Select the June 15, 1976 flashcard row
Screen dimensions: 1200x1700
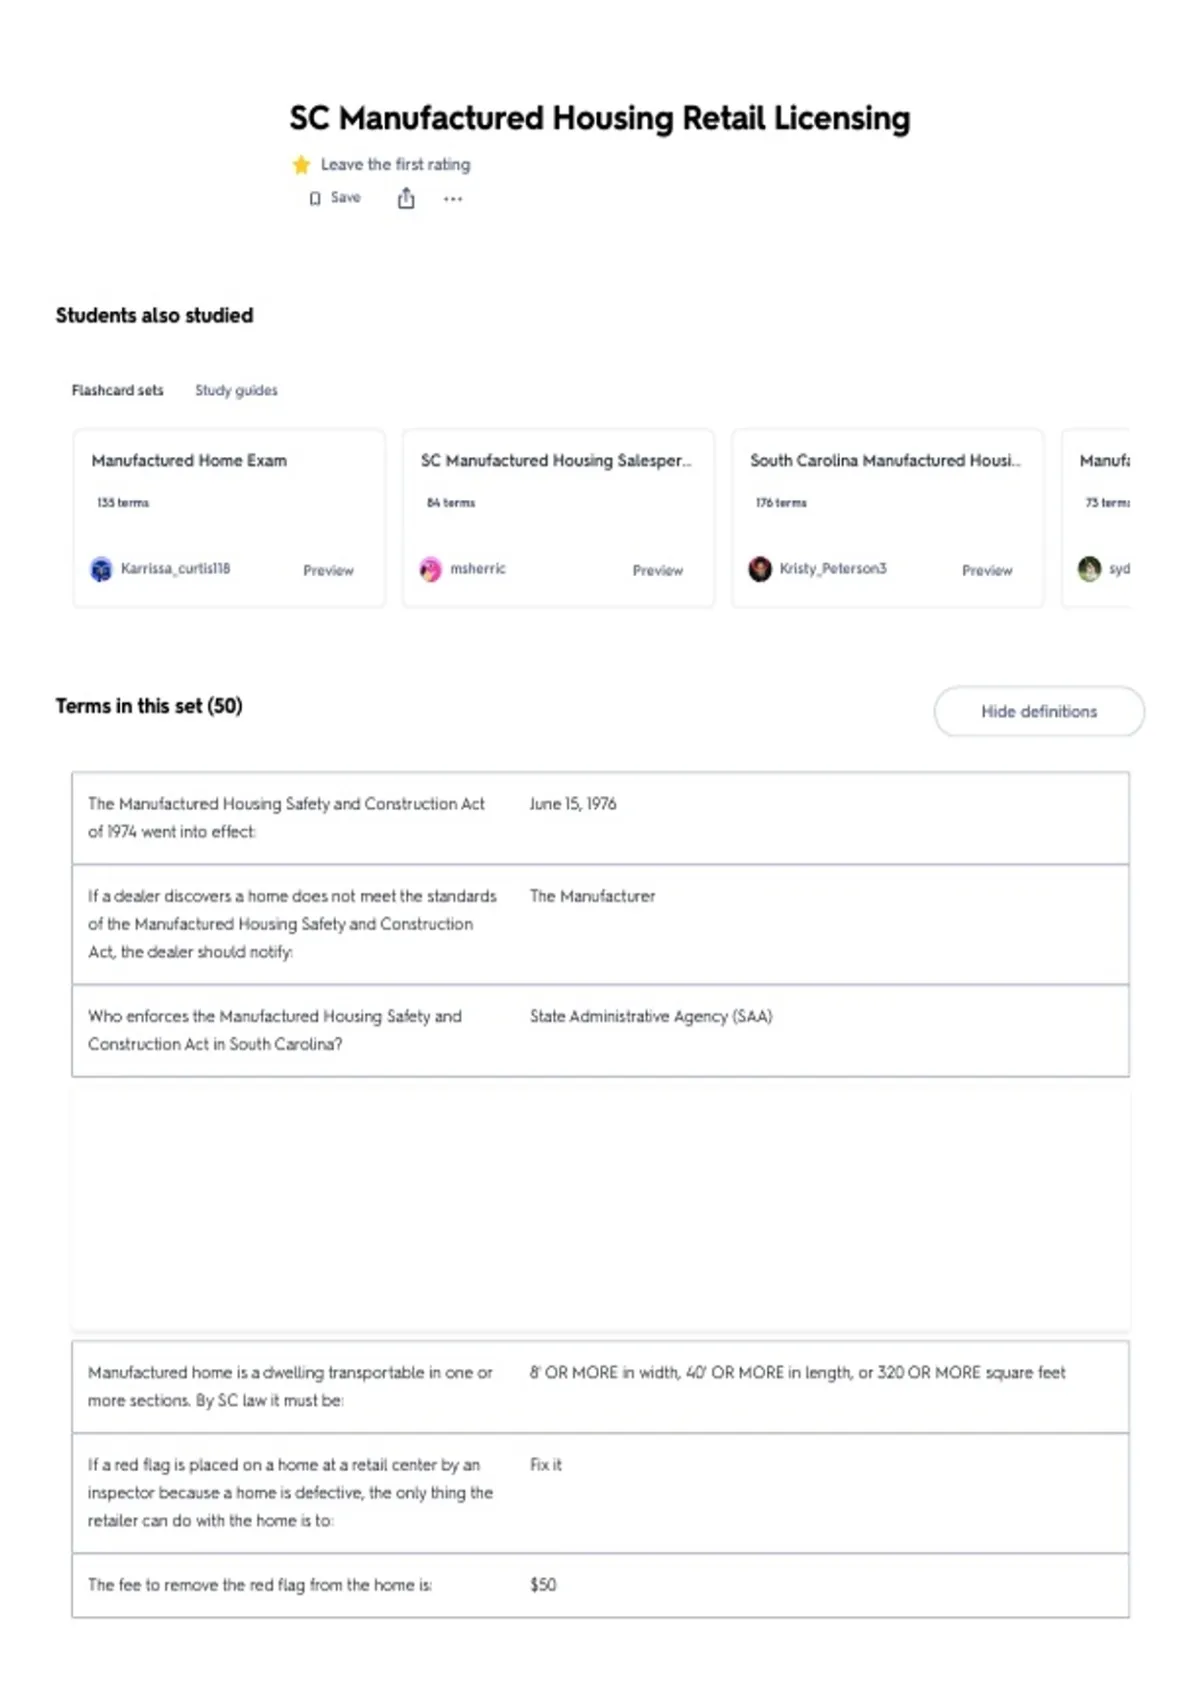tap(600, 818)
